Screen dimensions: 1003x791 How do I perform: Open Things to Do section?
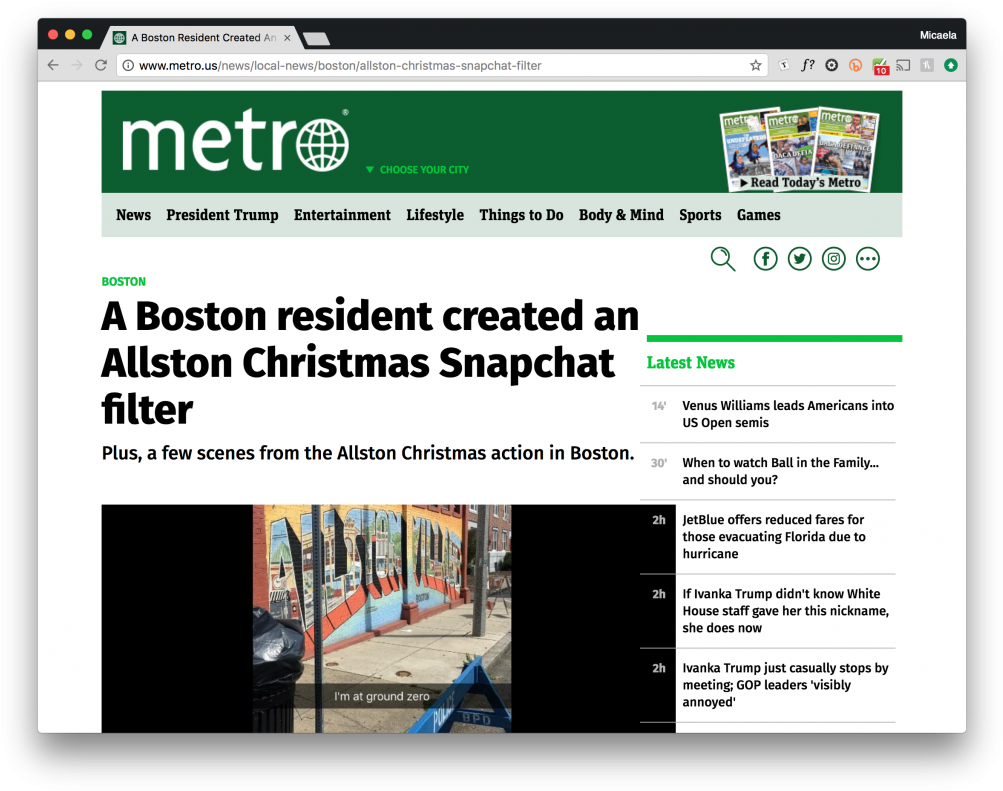521,215
